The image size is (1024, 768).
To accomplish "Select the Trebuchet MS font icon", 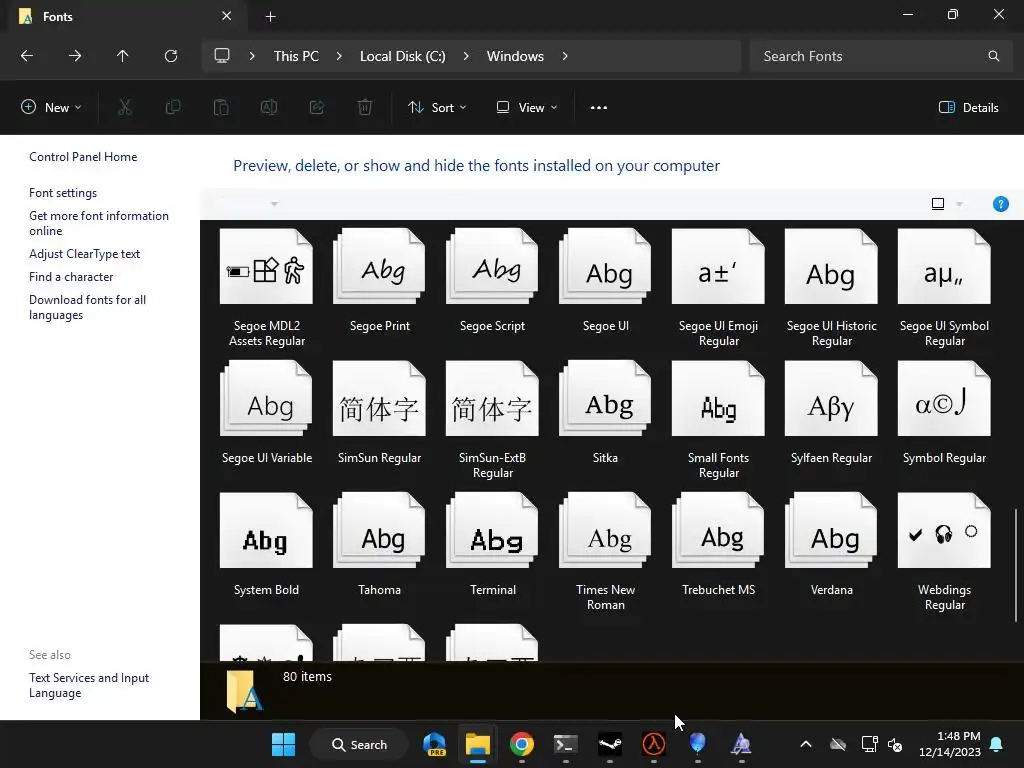I will click(x=718, y=530).
